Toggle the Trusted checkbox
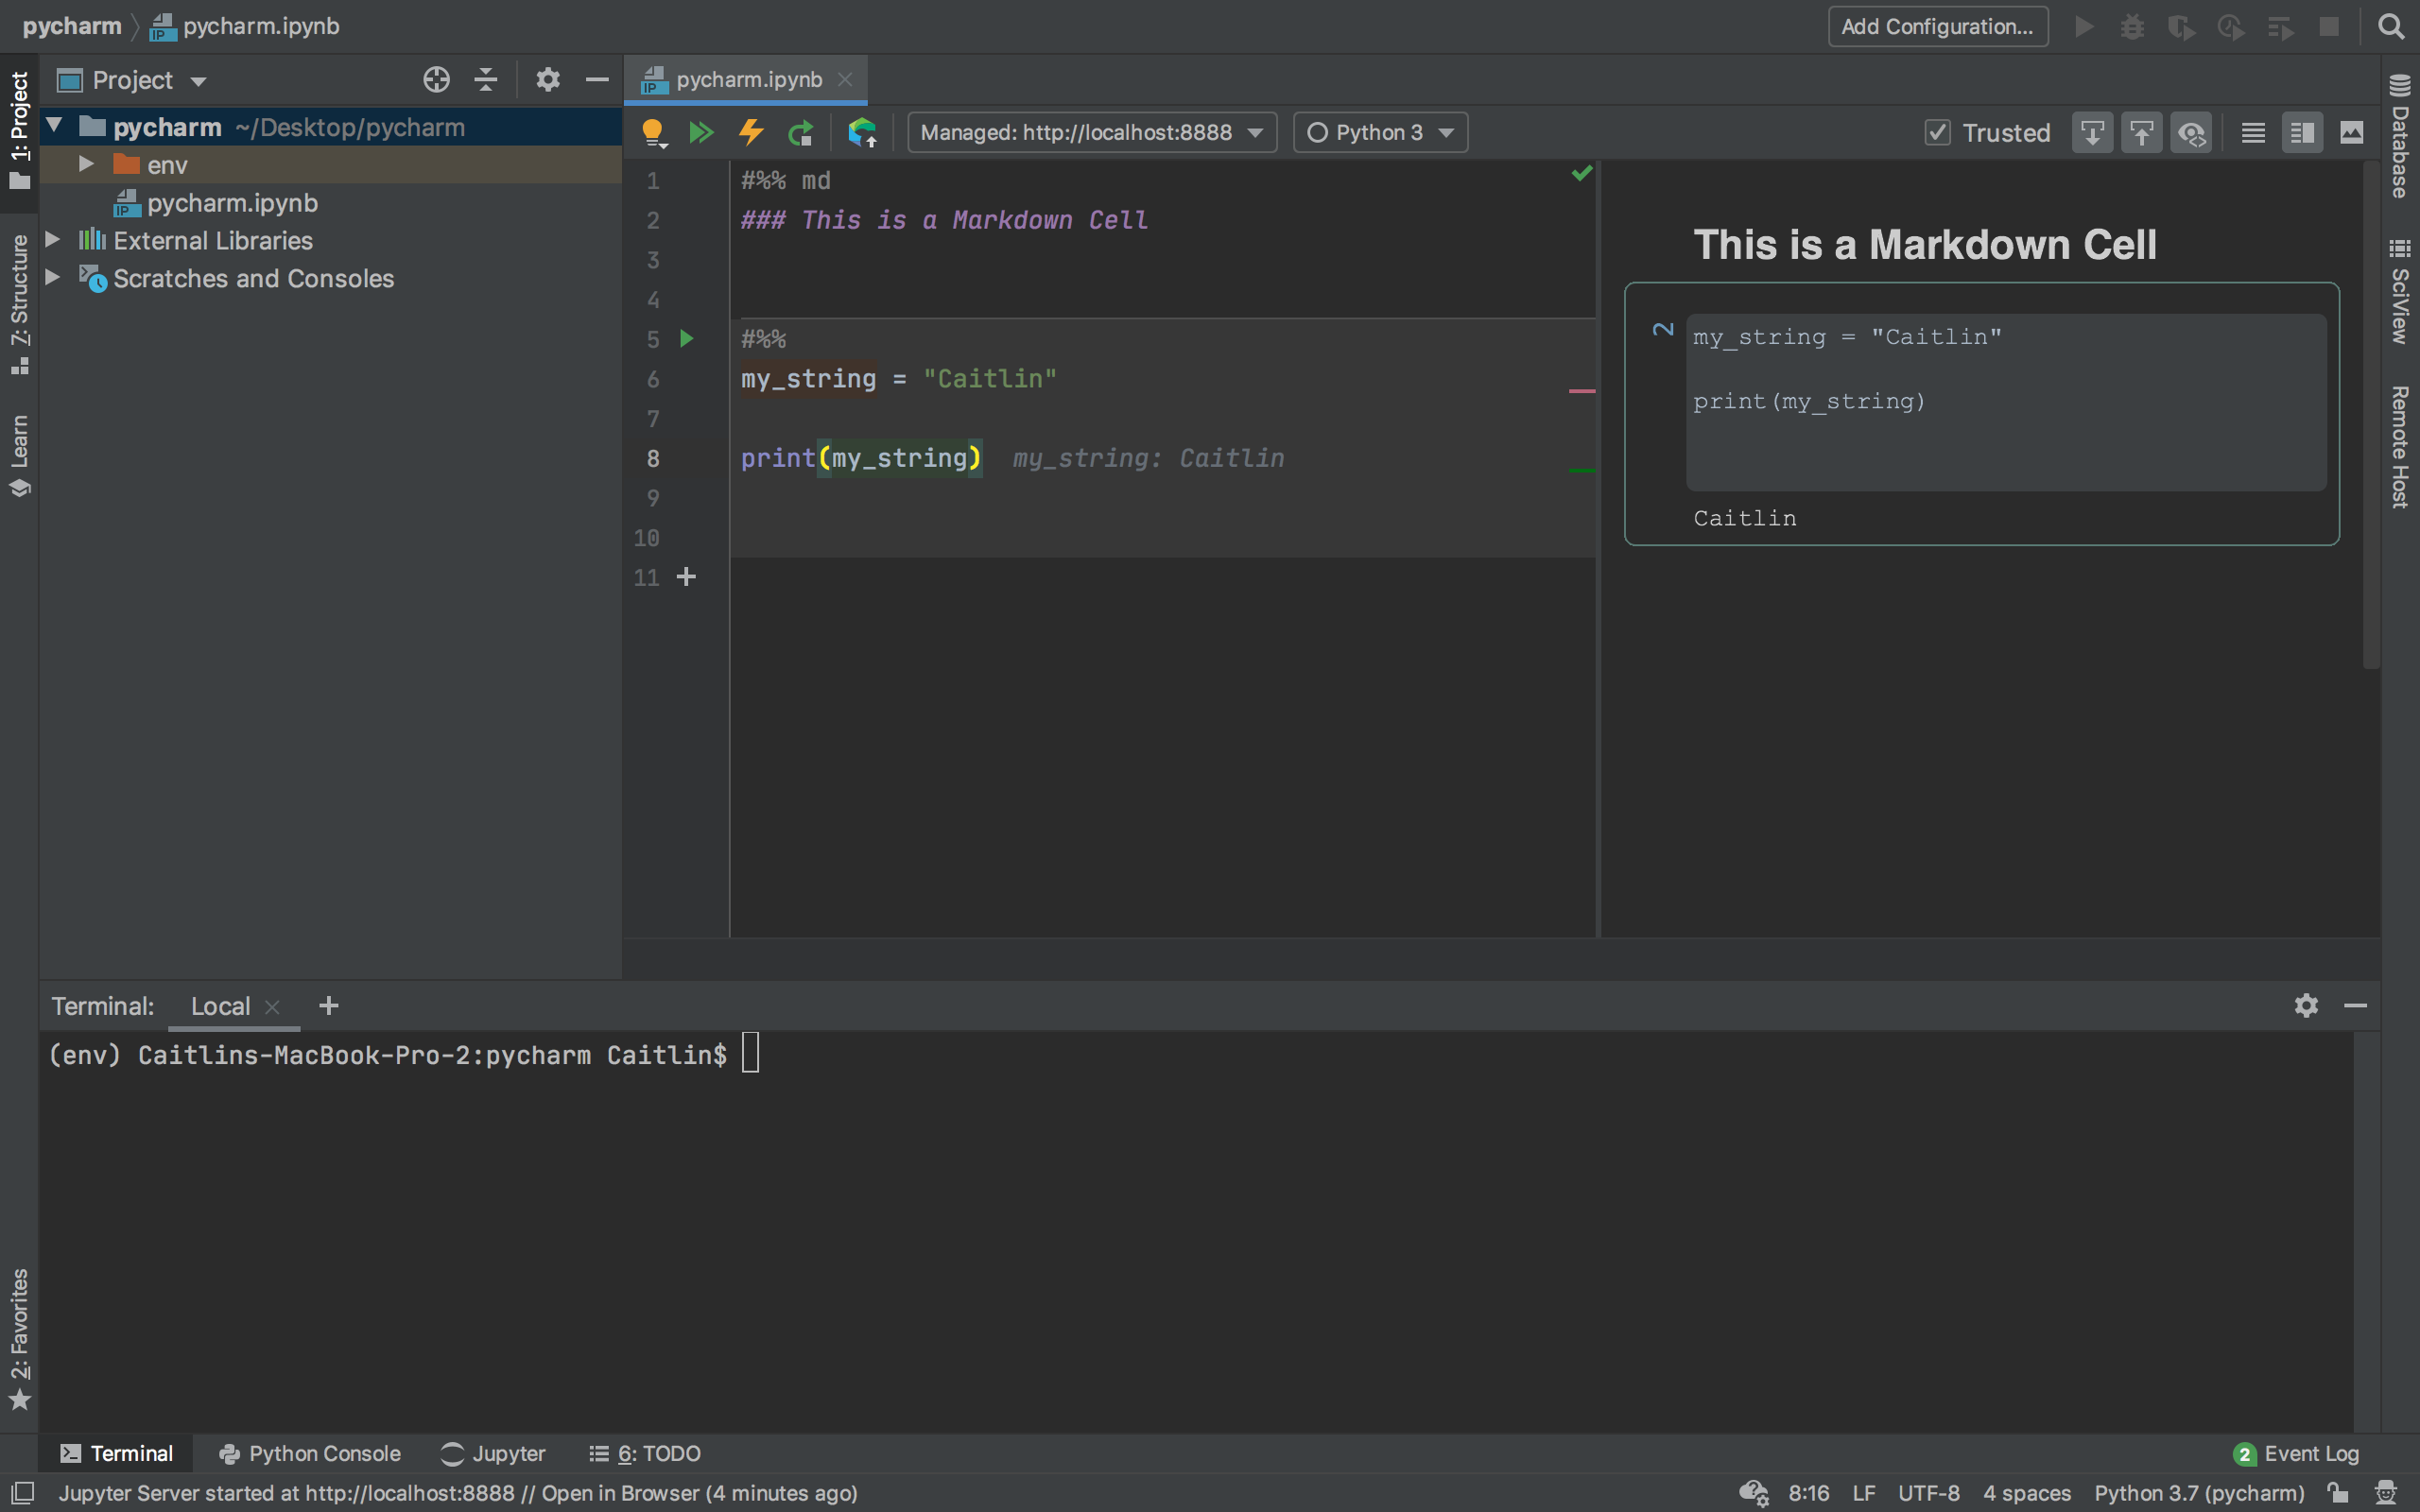The height and width of the screenshot is (1512, 2420). pos(1937,132)
